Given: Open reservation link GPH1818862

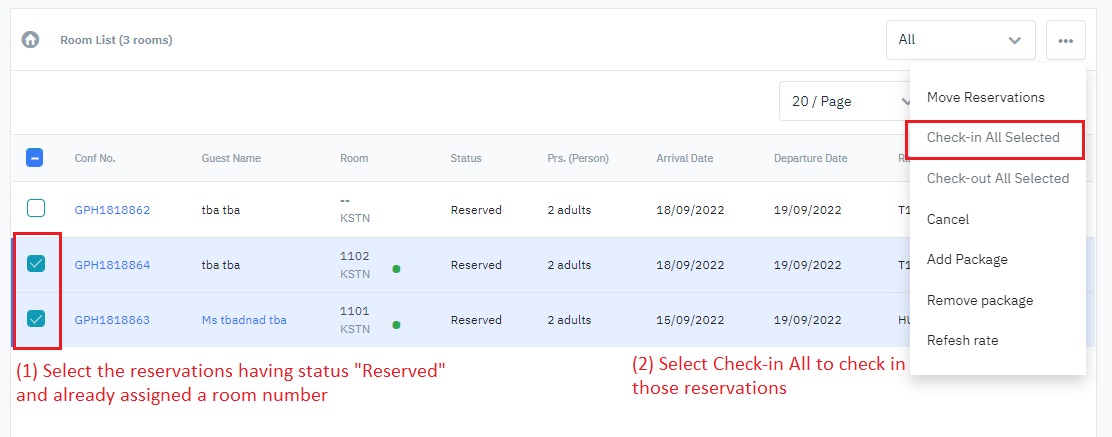Looking at the screenshot, I should (112, 210).
